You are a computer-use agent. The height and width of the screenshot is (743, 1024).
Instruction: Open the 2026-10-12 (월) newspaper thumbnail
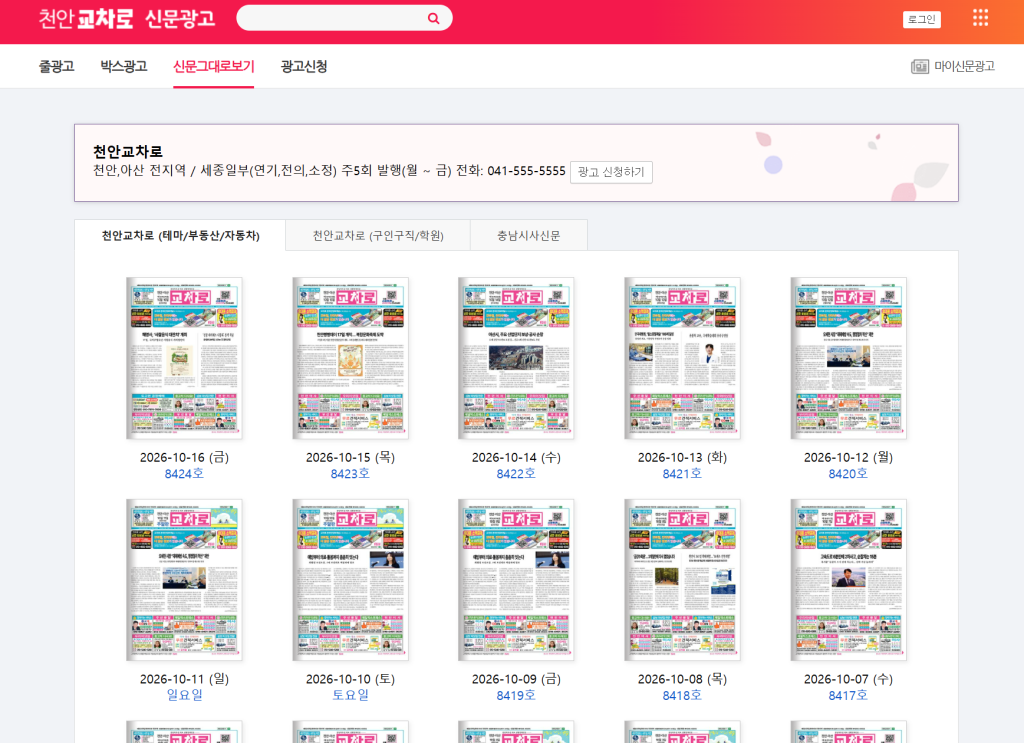[848, 358]
